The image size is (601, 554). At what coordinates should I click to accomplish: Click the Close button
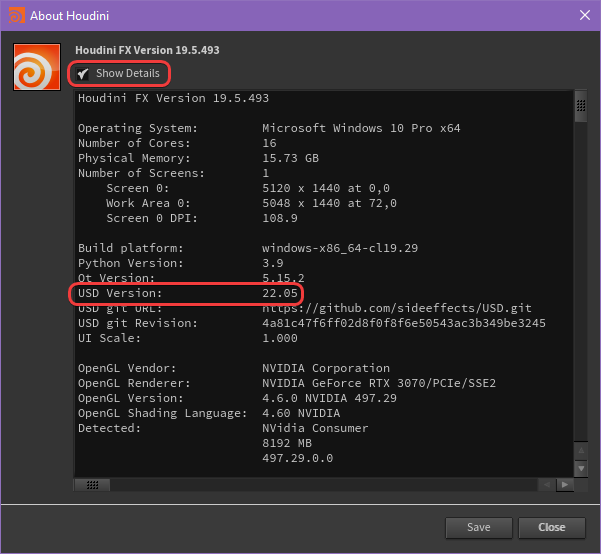coord(552,527)
